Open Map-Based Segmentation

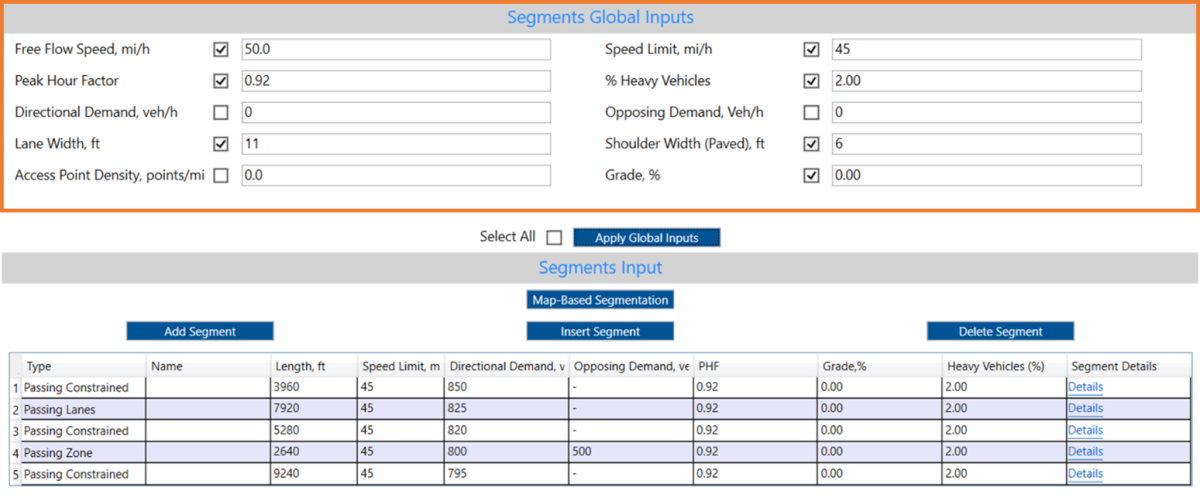tap(600, 300)
